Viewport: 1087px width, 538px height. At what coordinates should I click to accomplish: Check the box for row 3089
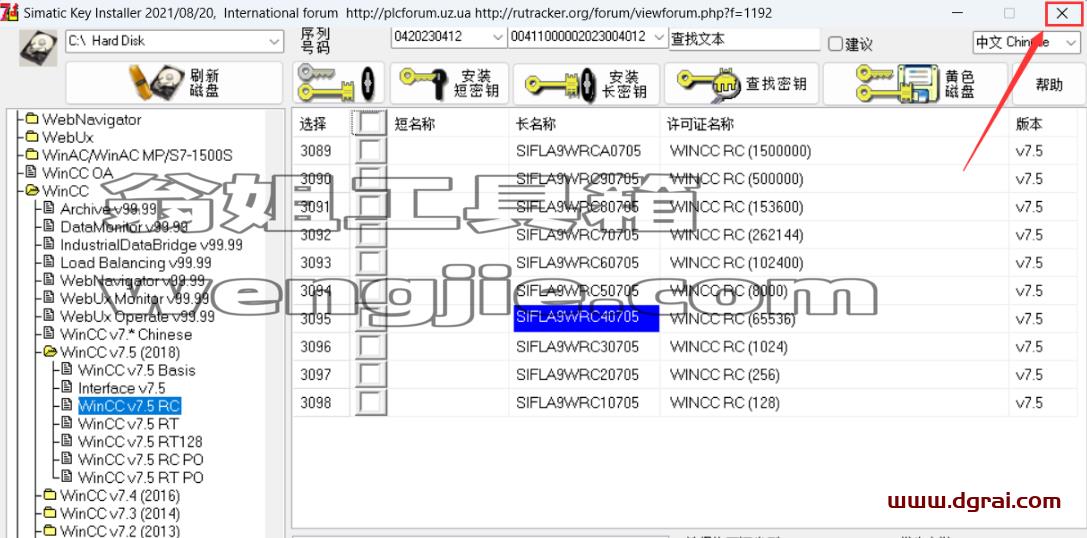tap(370, 151)
